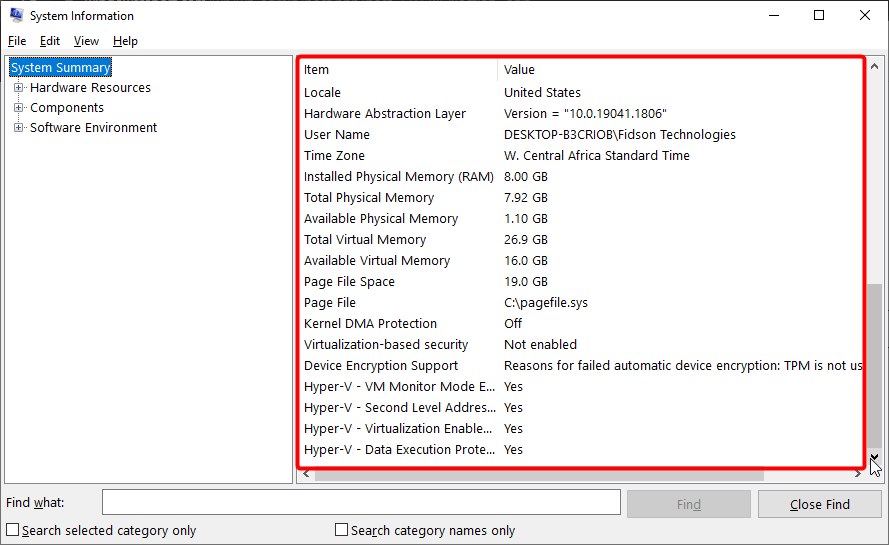This screenshot has width=889, height=545.
Task: Select Hyper-V Data Execution Protection row
Action: [581, 449]
